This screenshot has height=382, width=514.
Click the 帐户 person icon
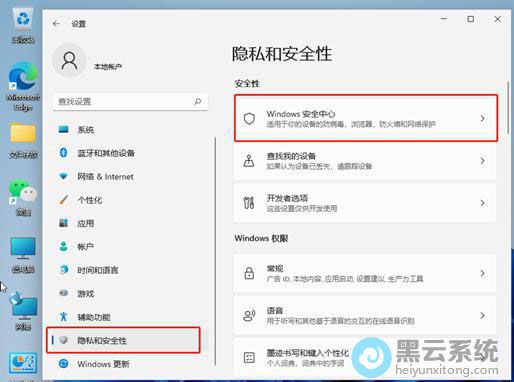click(63, 246)
